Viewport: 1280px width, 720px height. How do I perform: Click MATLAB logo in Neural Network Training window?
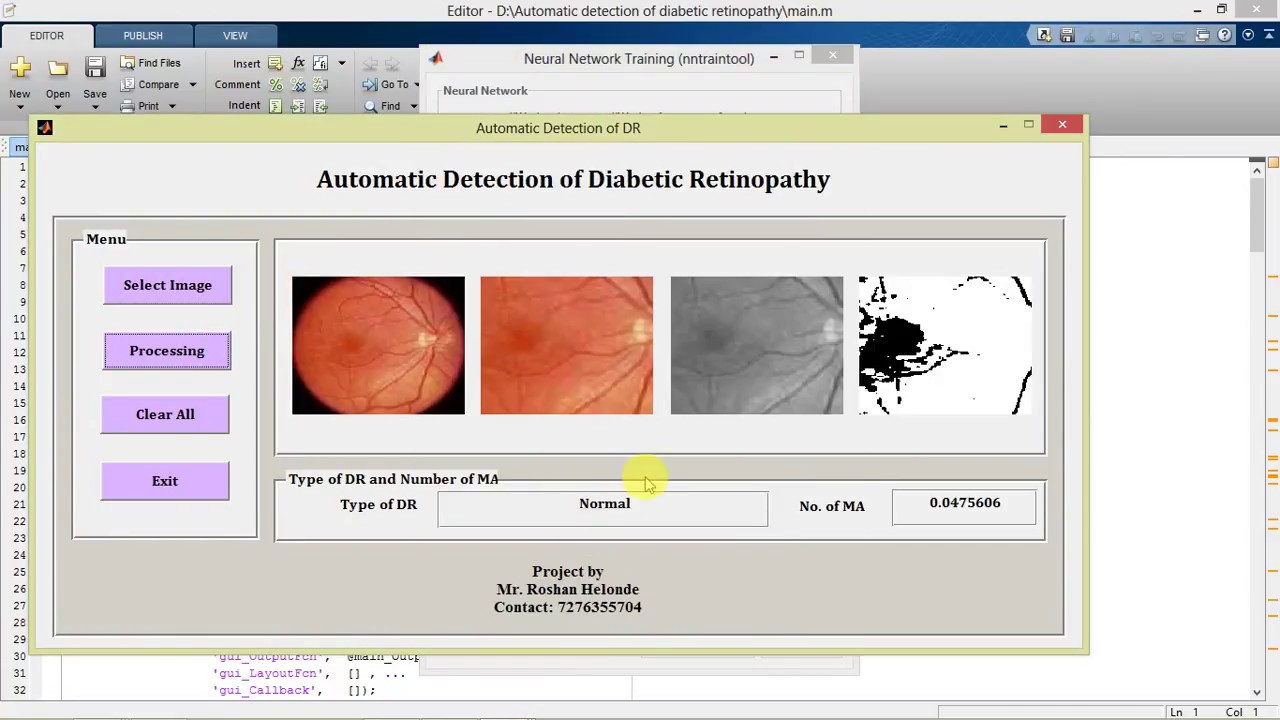click(436, 58)
